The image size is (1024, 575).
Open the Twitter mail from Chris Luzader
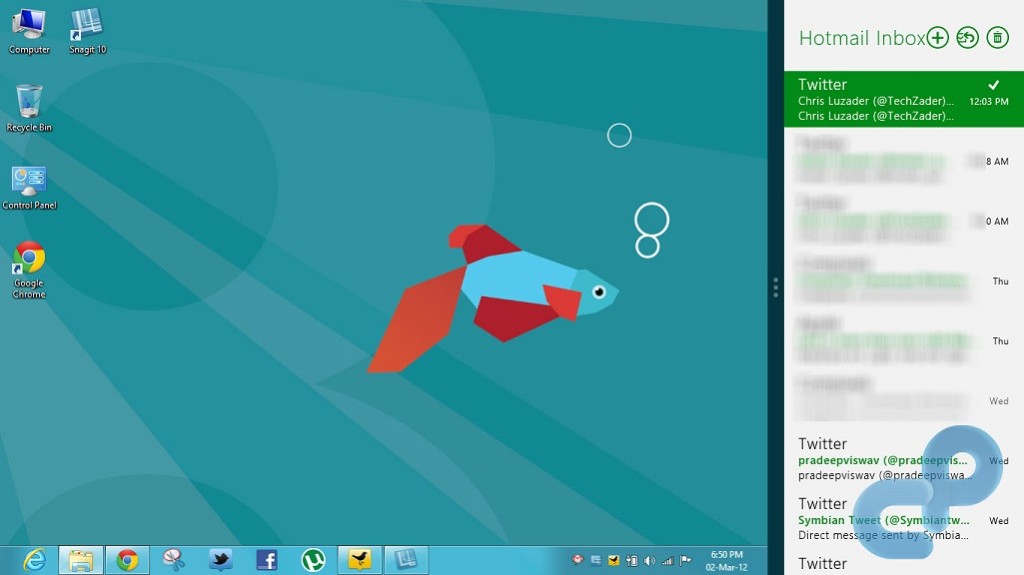[x=904, y=99]
